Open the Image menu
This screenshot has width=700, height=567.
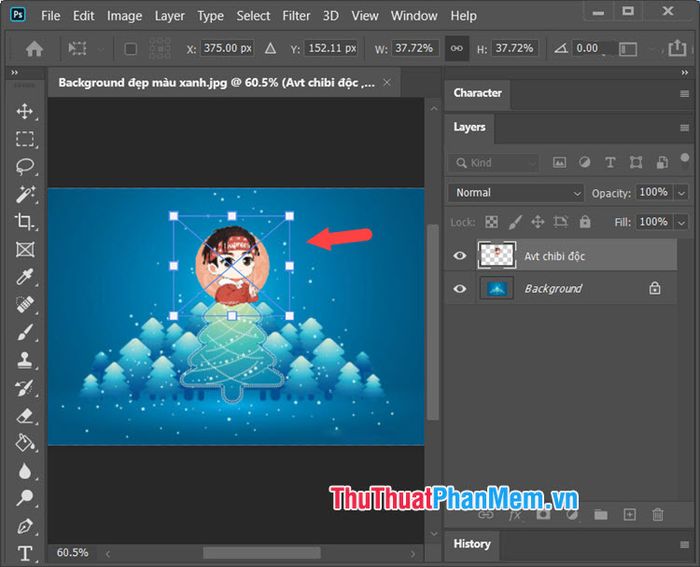[x=125, y=16]
